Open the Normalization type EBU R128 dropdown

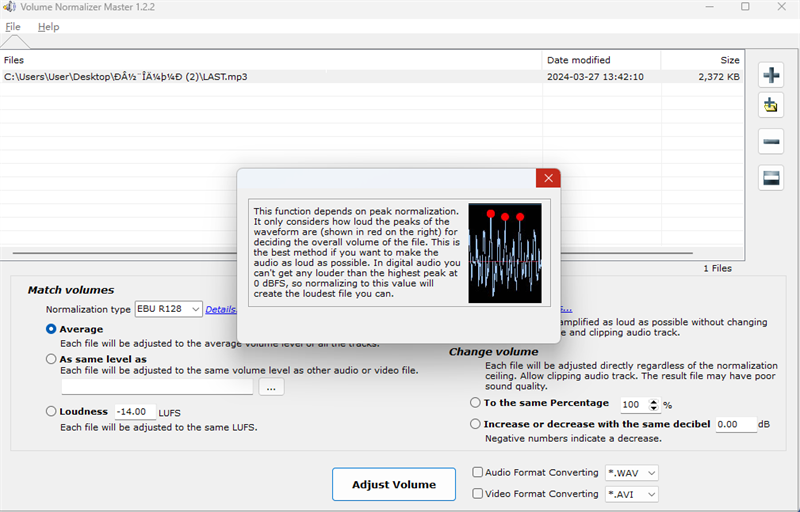(168, 309)
